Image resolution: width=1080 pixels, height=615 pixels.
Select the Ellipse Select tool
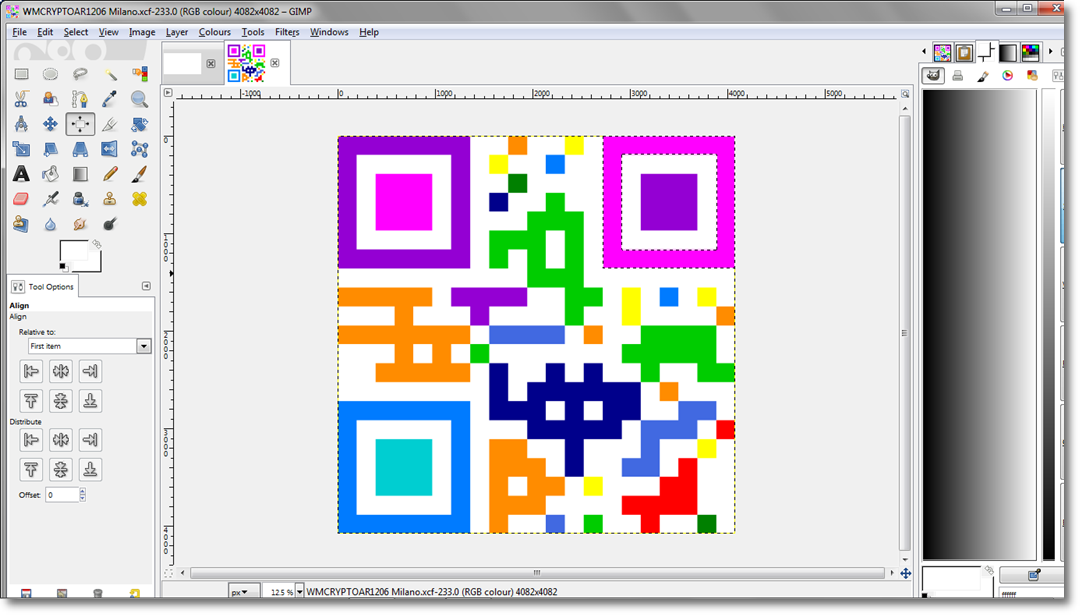50,74
